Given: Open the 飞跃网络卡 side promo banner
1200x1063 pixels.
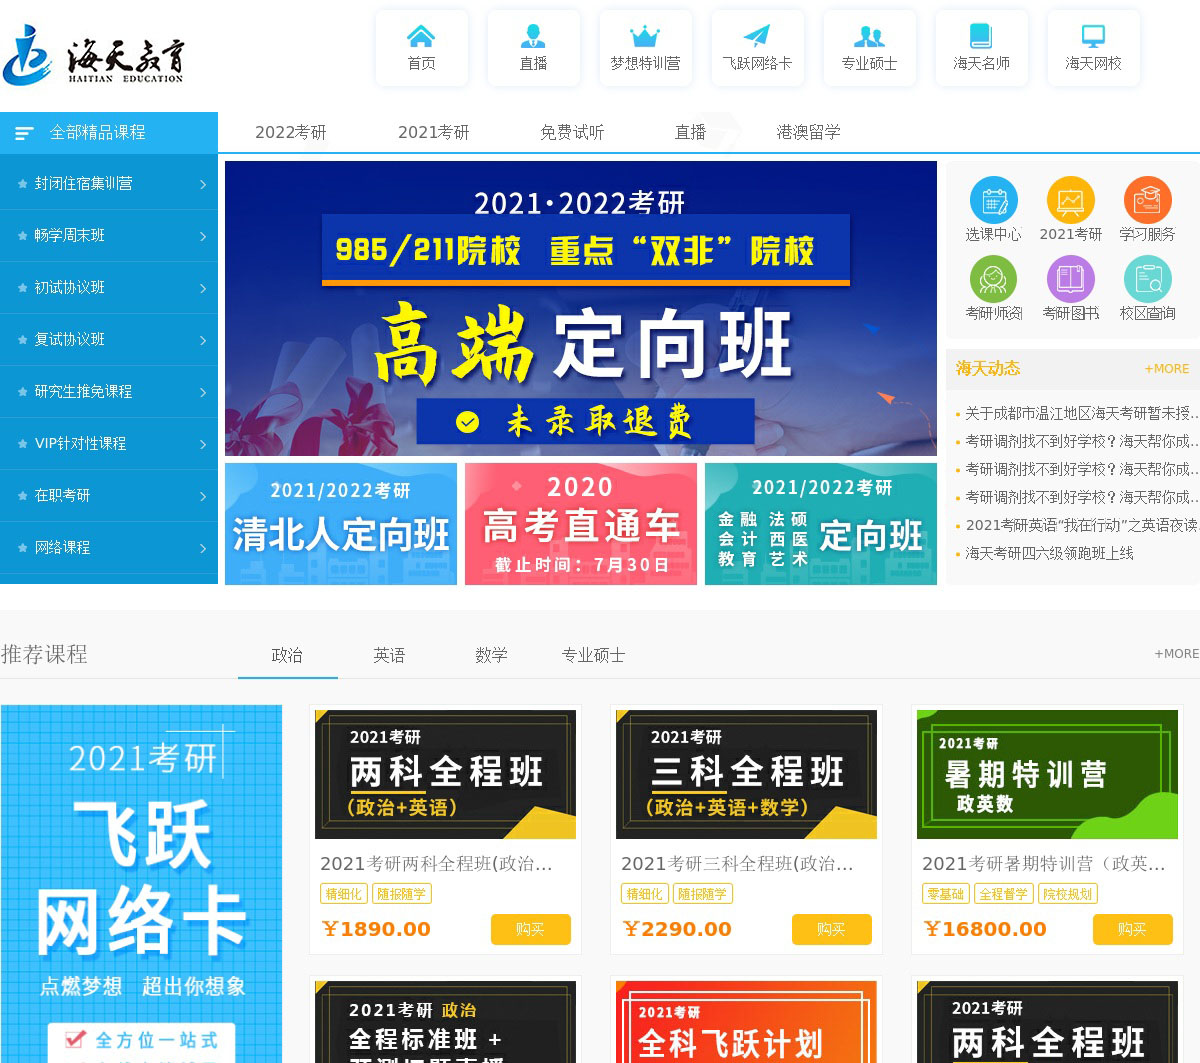Looking at the screenshot, I should (x=141, y=884).
